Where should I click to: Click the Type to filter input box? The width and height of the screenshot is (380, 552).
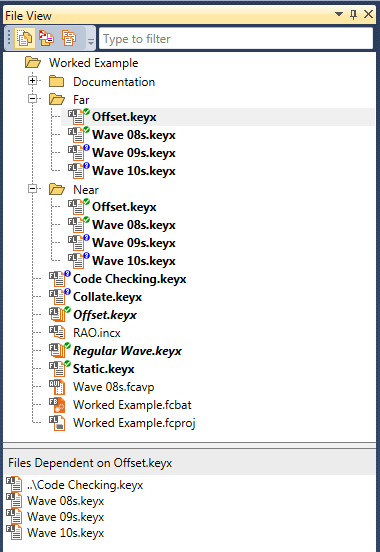(236, 38)
